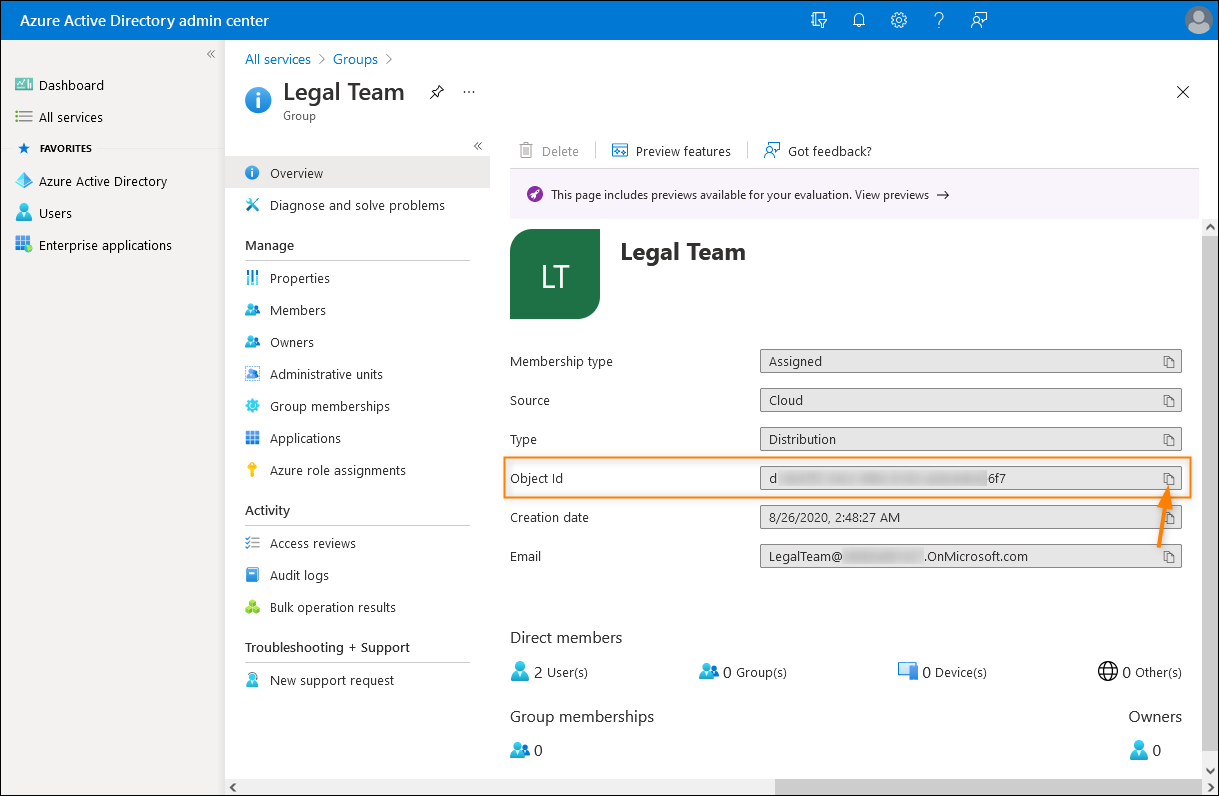
Task: Click Got feedback? in the toolbar
Action: point(817,151)
